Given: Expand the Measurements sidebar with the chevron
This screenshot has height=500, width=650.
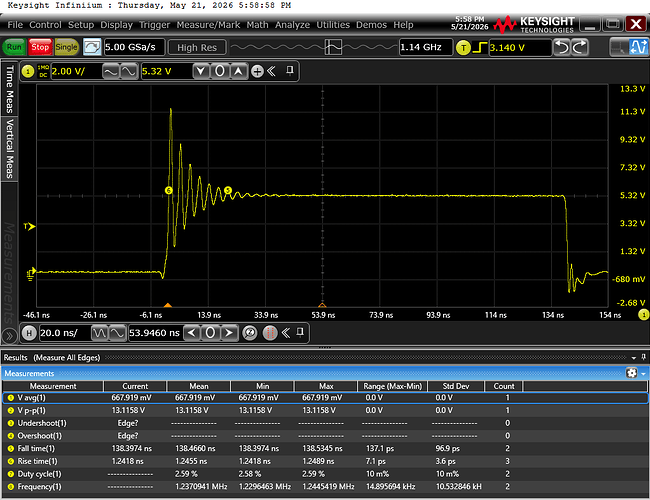Looking at the screenshot, I should 9,335.
